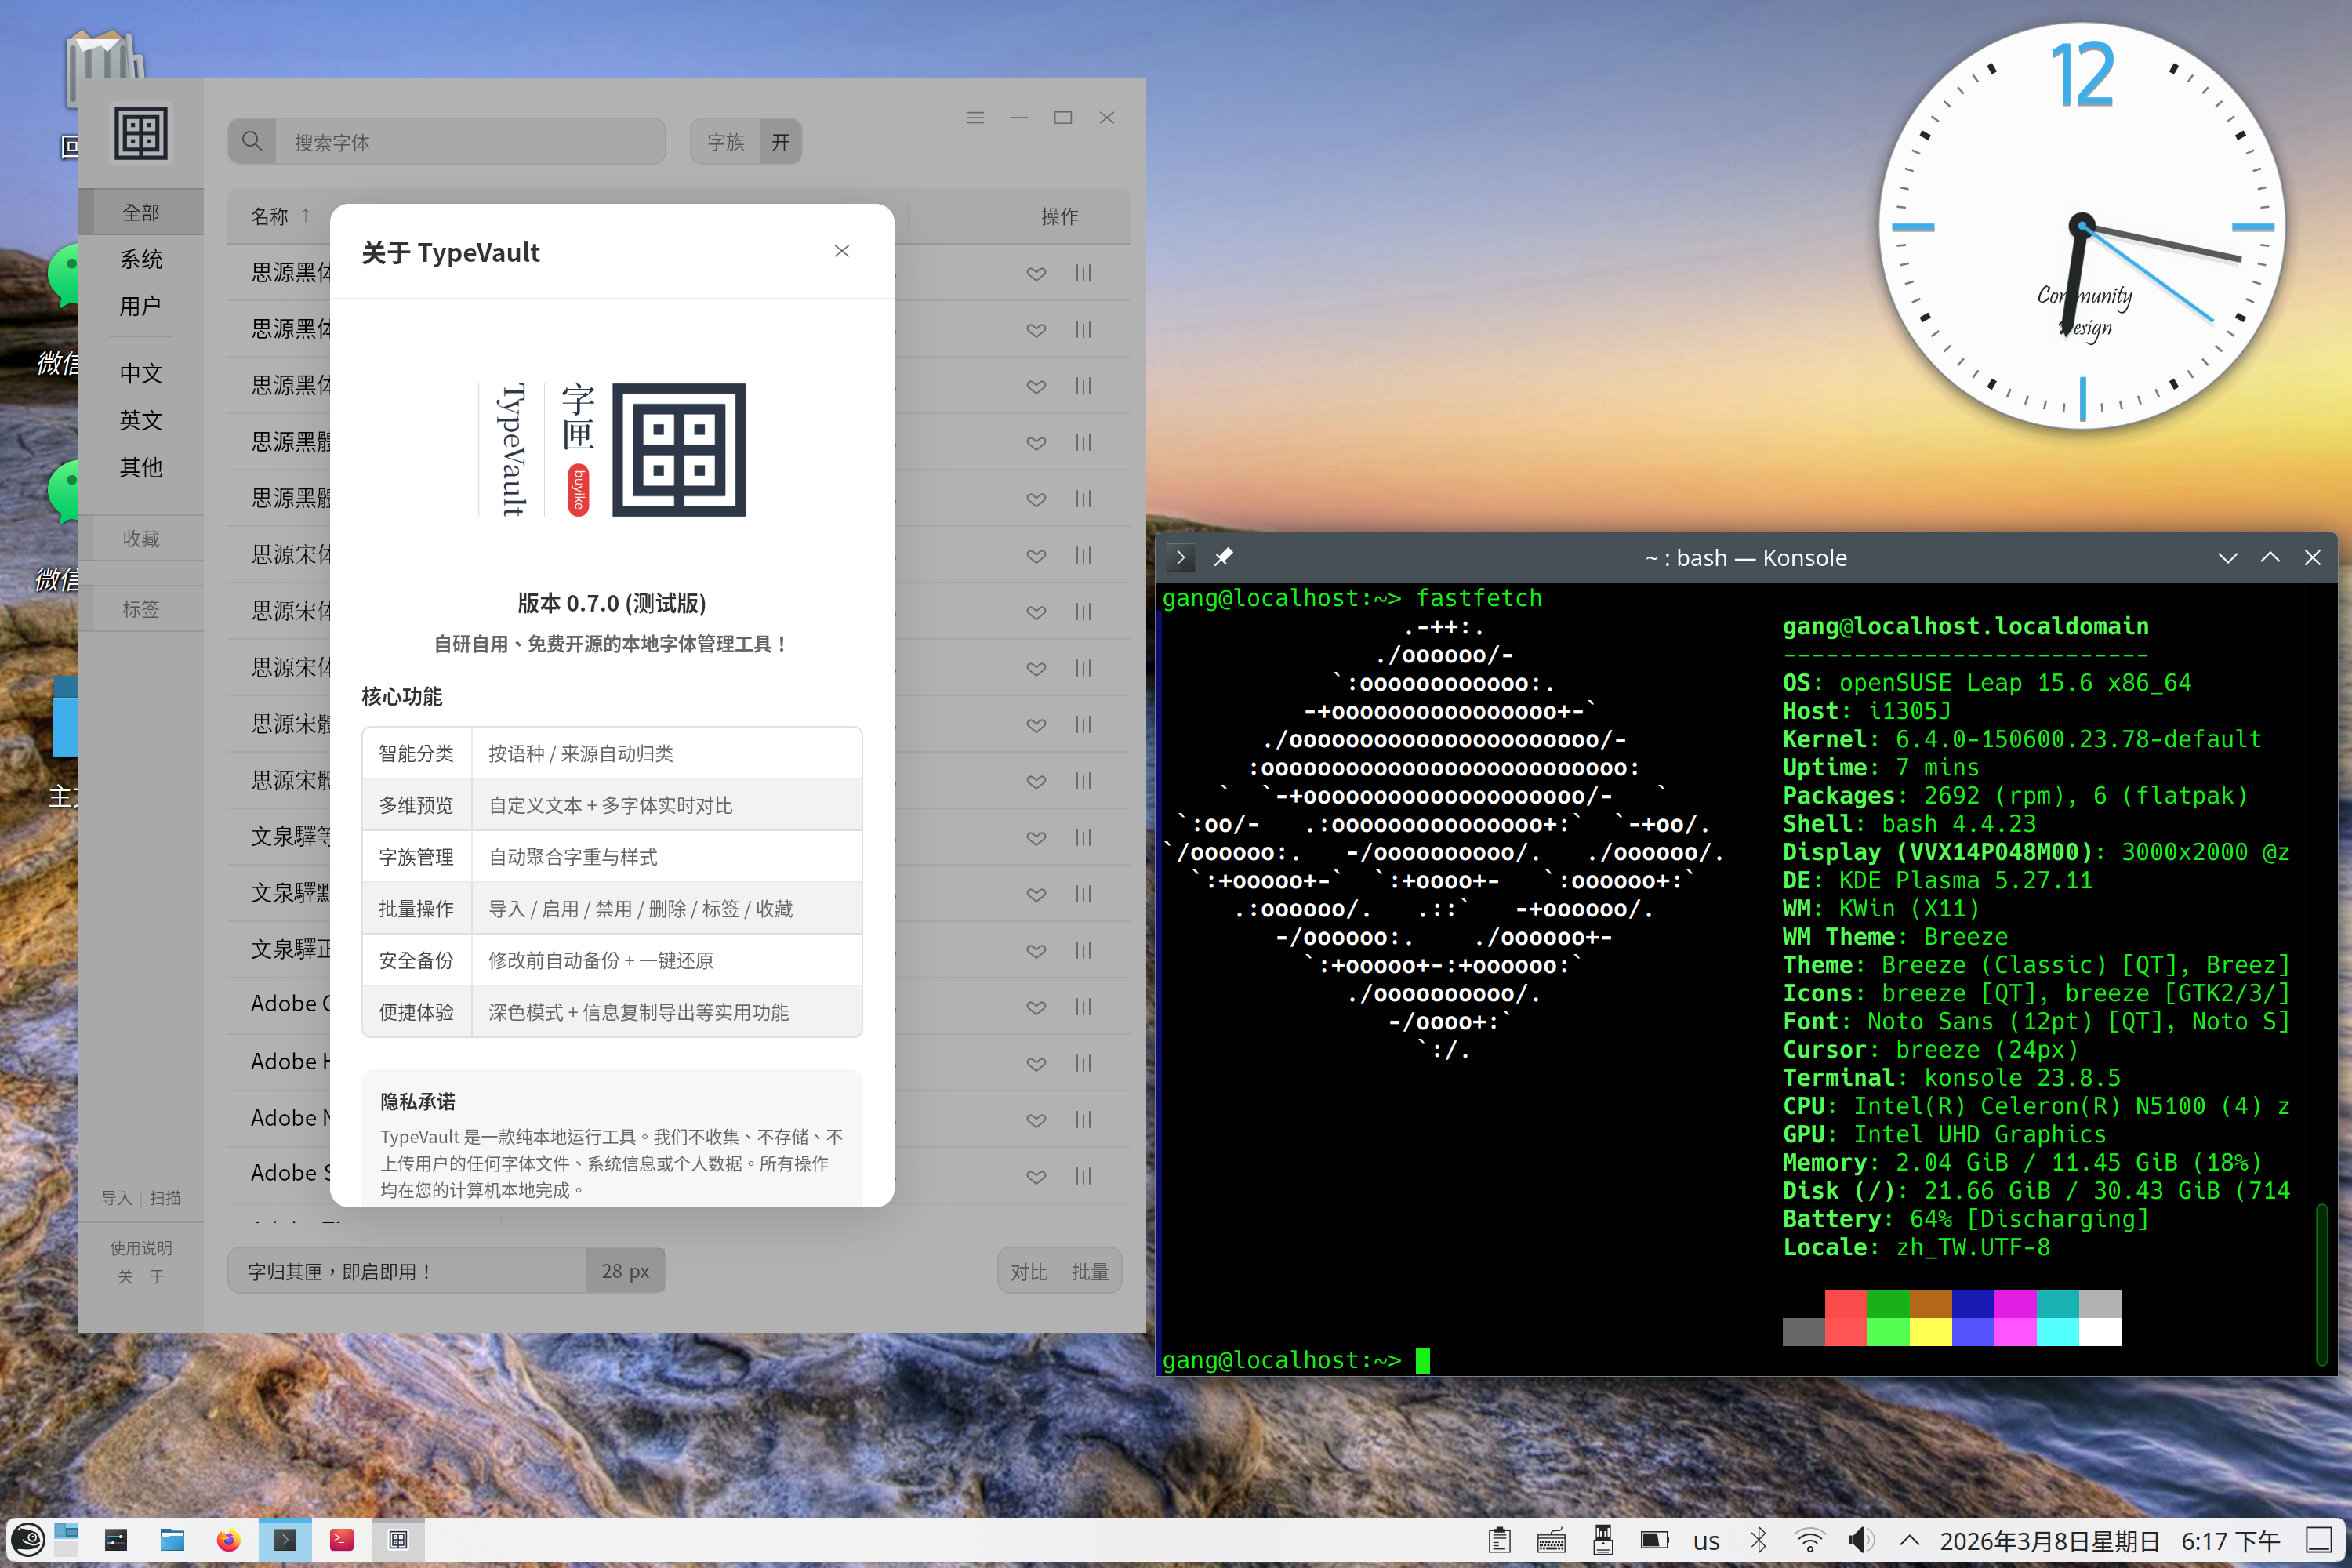Click the search magnifier icon in TypeVault
Viewport: 2352px width, 1568px height.
coord(252,141)
